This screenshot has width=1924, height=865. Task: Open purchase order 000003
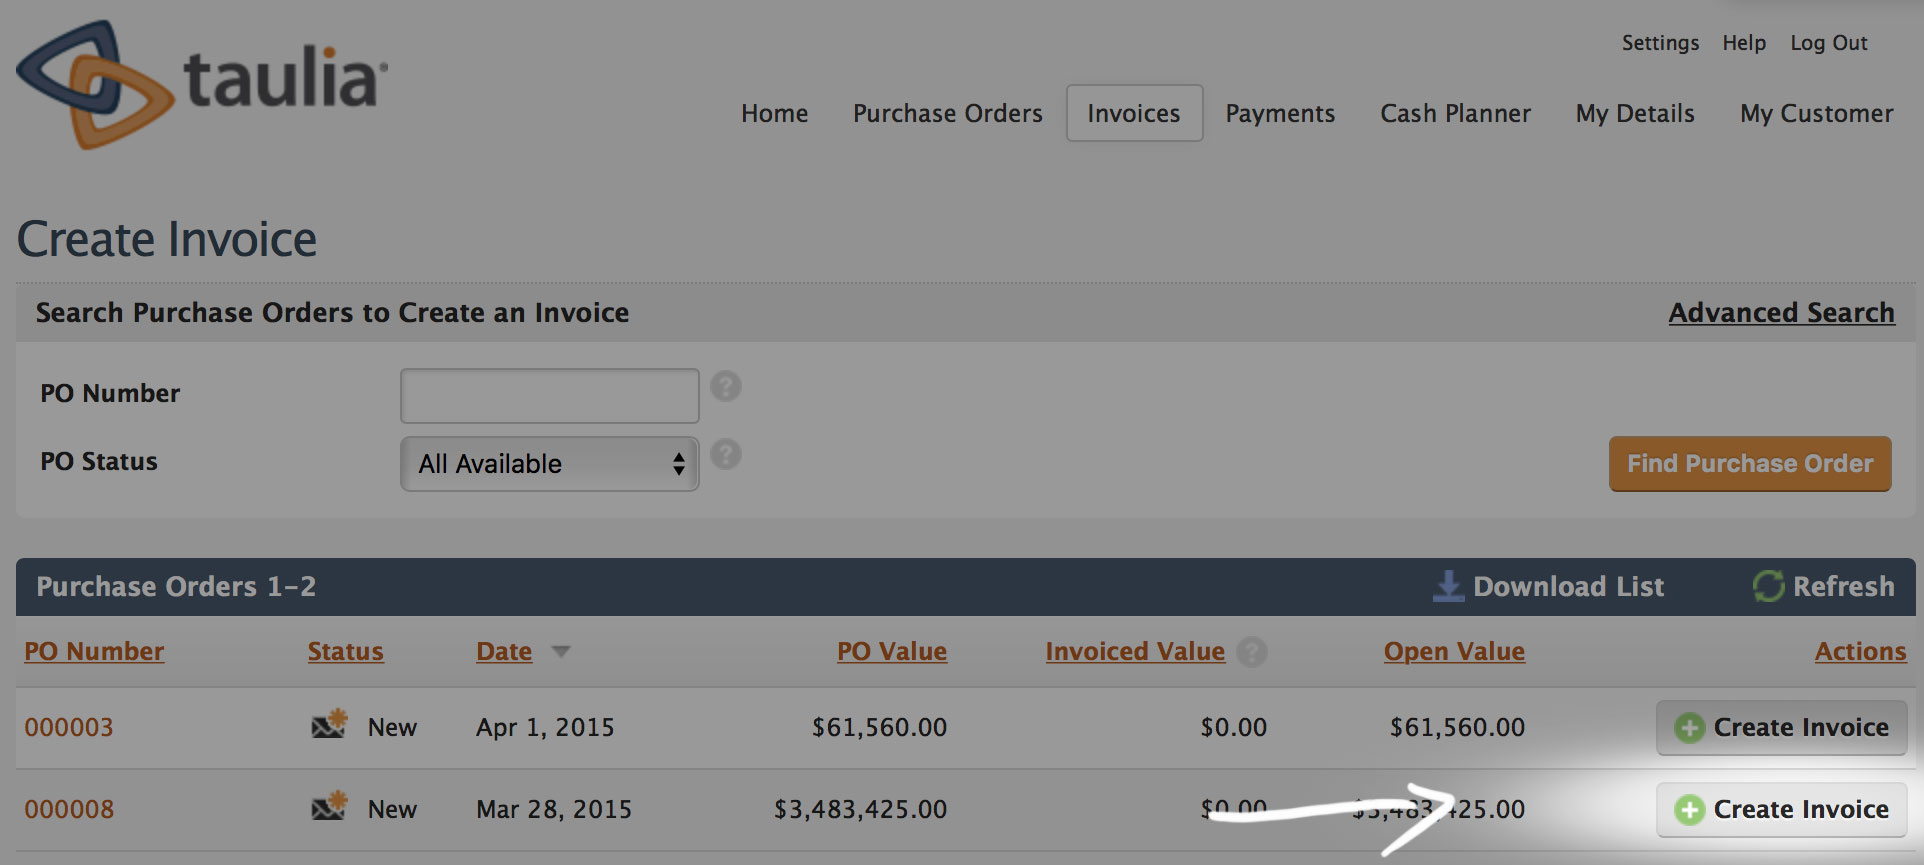pyautogui.click(x=69, y=728)
